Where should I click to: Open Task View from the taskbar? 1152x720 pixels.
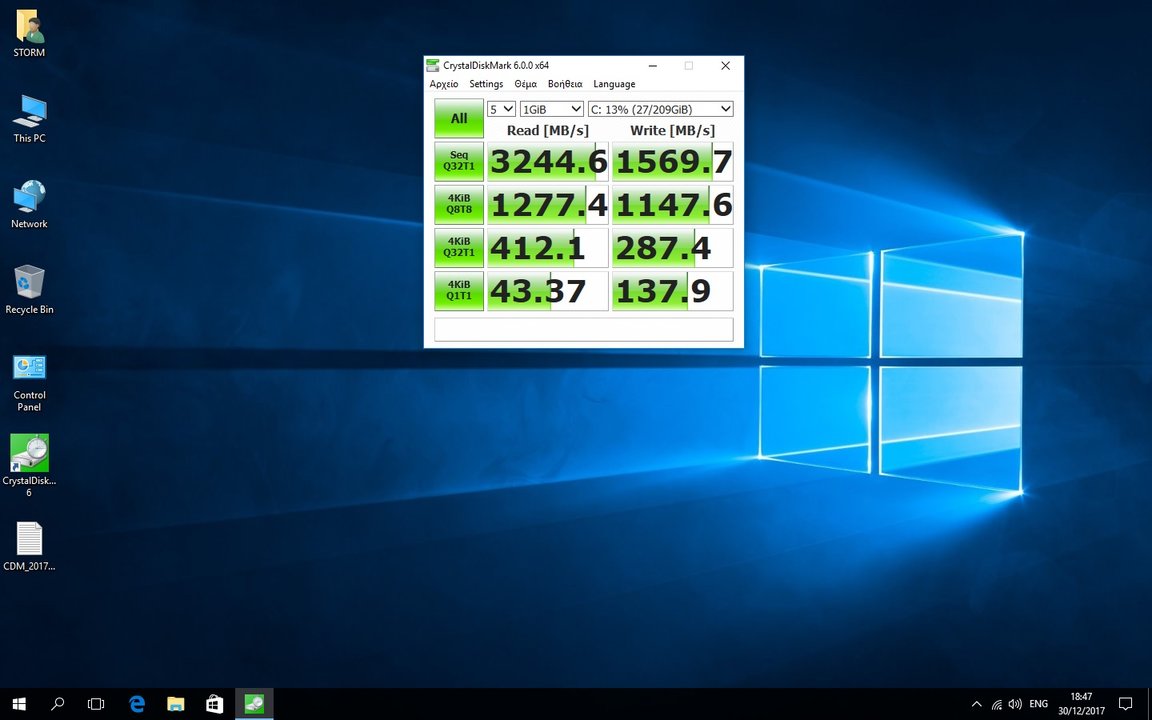(x=96, y=704)
